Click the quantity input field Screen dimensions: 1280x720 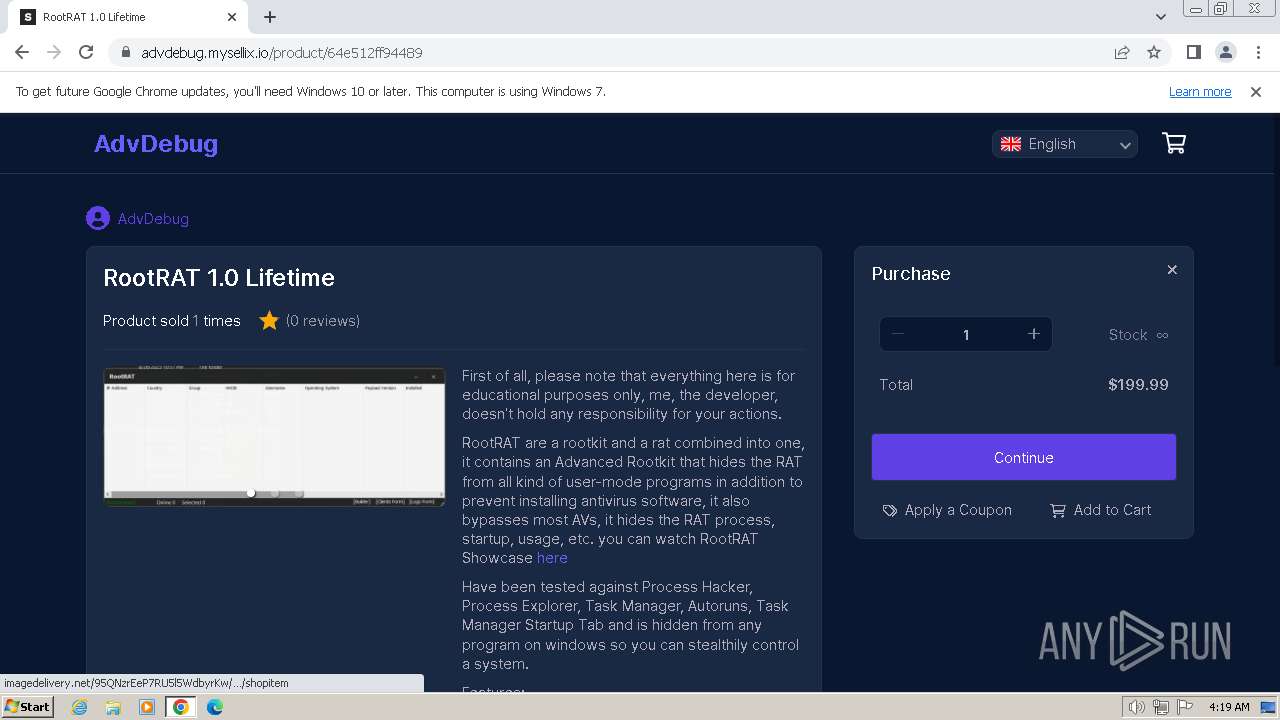(966, 335)
